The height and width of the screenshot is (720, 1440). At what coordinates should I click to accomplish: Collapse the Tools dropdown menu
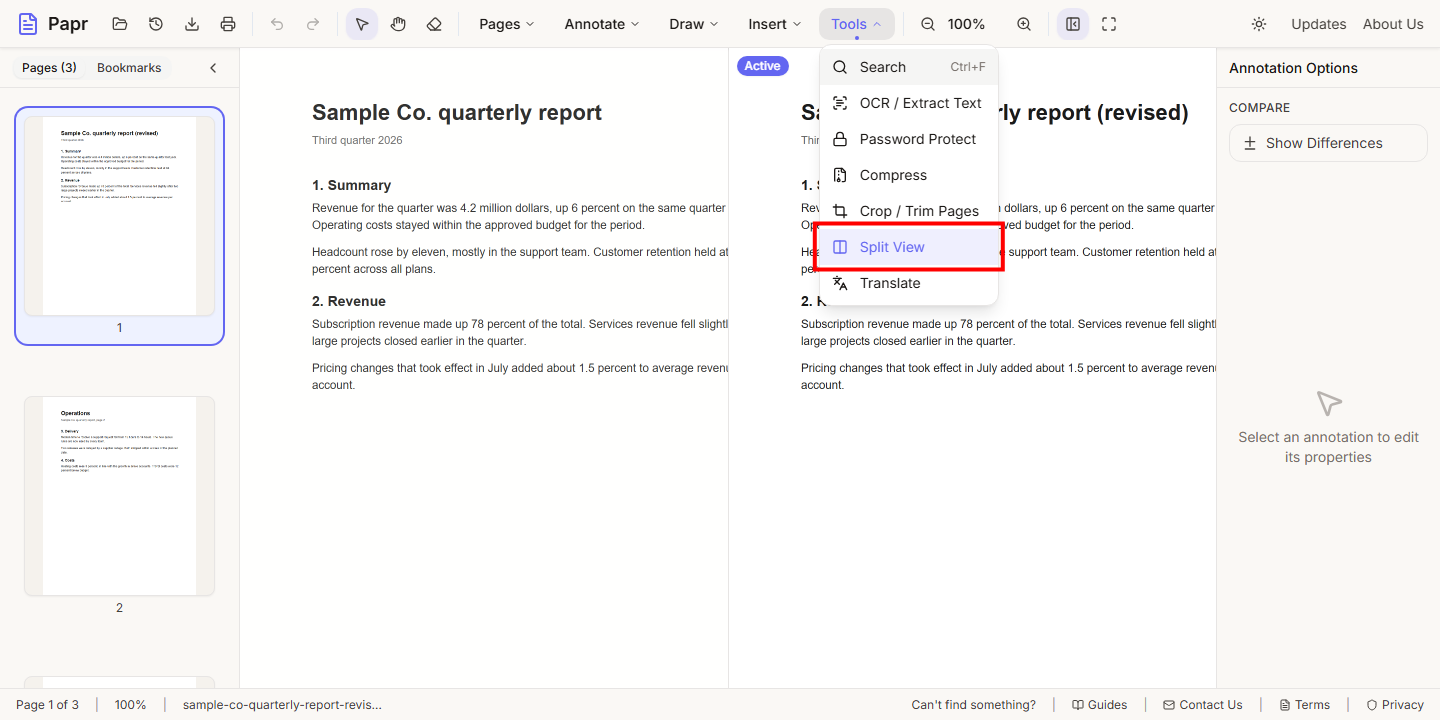[857, 24]
